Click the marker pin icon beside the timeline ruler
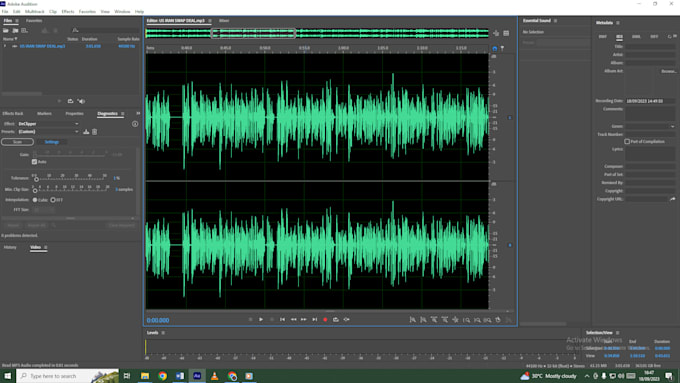Screen dimensions: 680x383 (502, 48)
